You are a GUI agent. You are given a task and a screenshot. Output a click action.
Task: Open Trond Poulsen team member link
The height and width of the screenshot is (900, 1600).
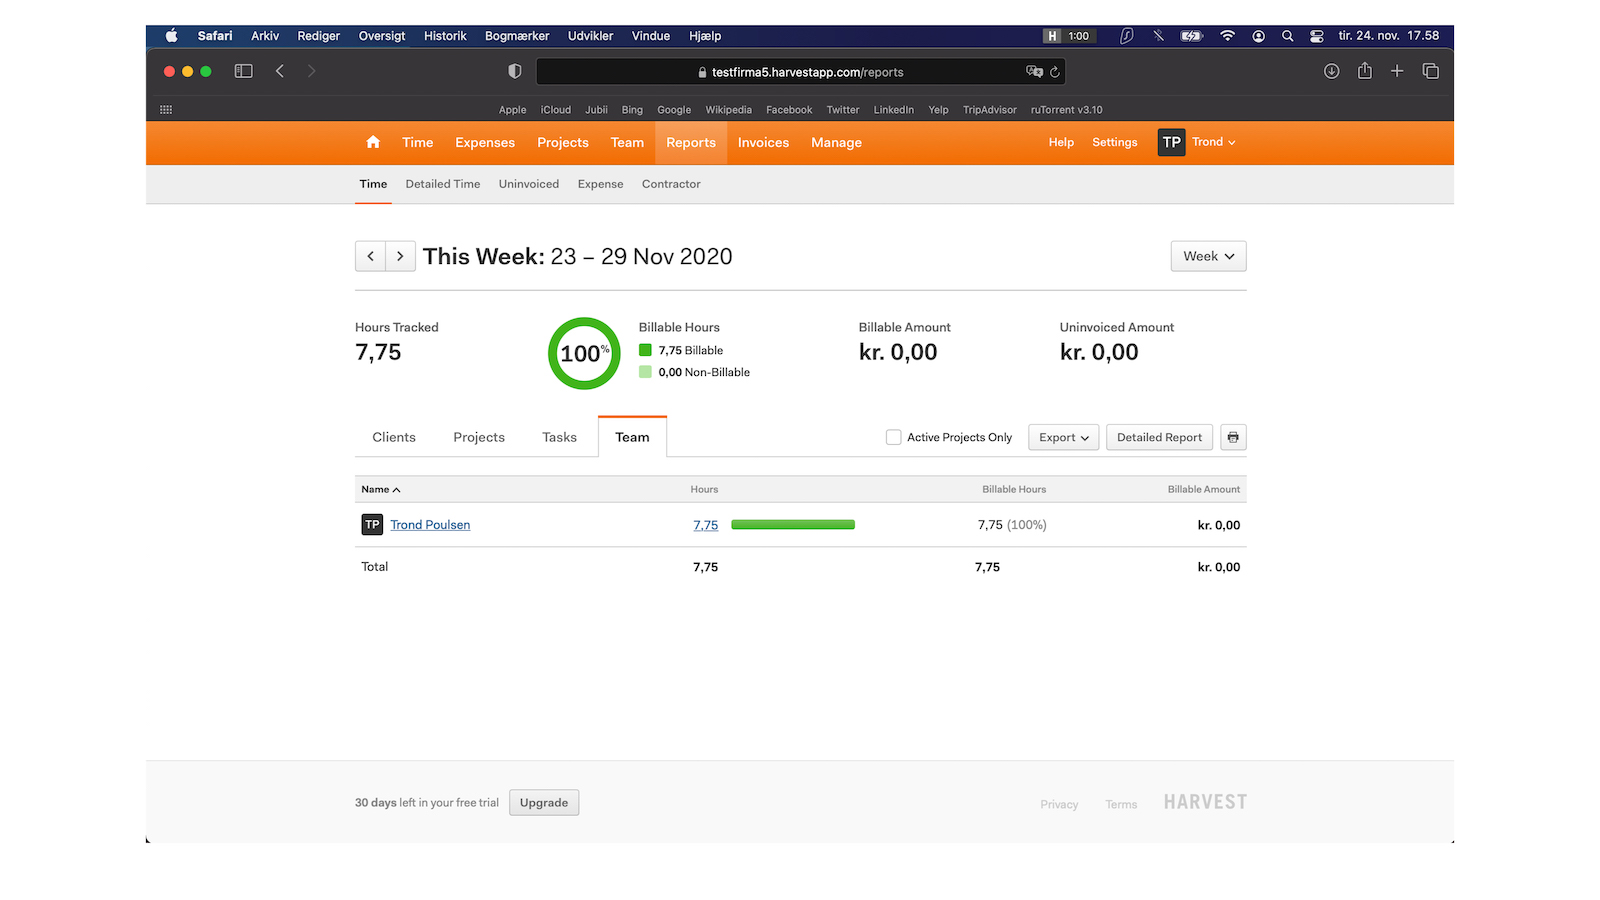tap(430, 525)
